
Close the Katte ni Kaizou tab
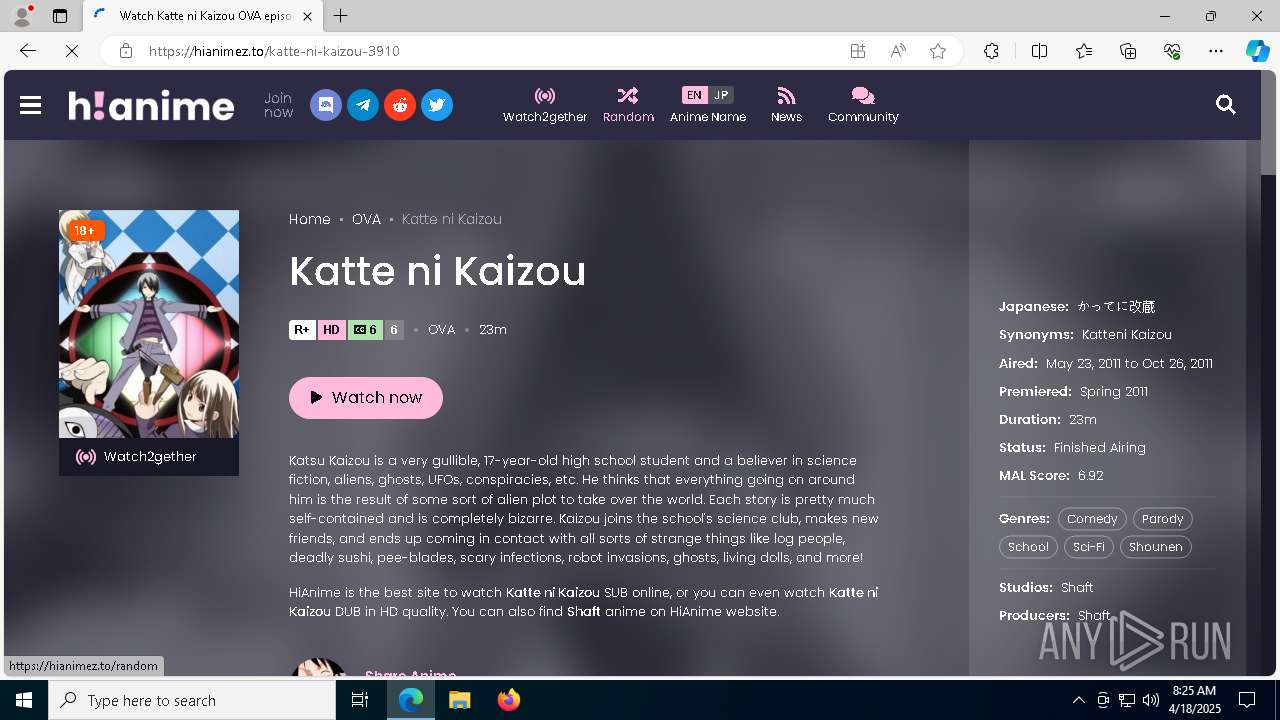(x=307, y=16)
